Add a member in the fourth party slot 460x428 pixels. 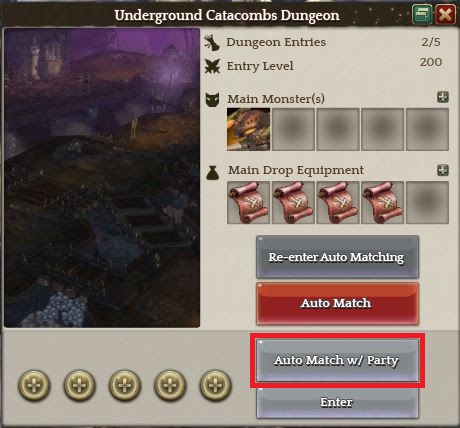(170, 385)
